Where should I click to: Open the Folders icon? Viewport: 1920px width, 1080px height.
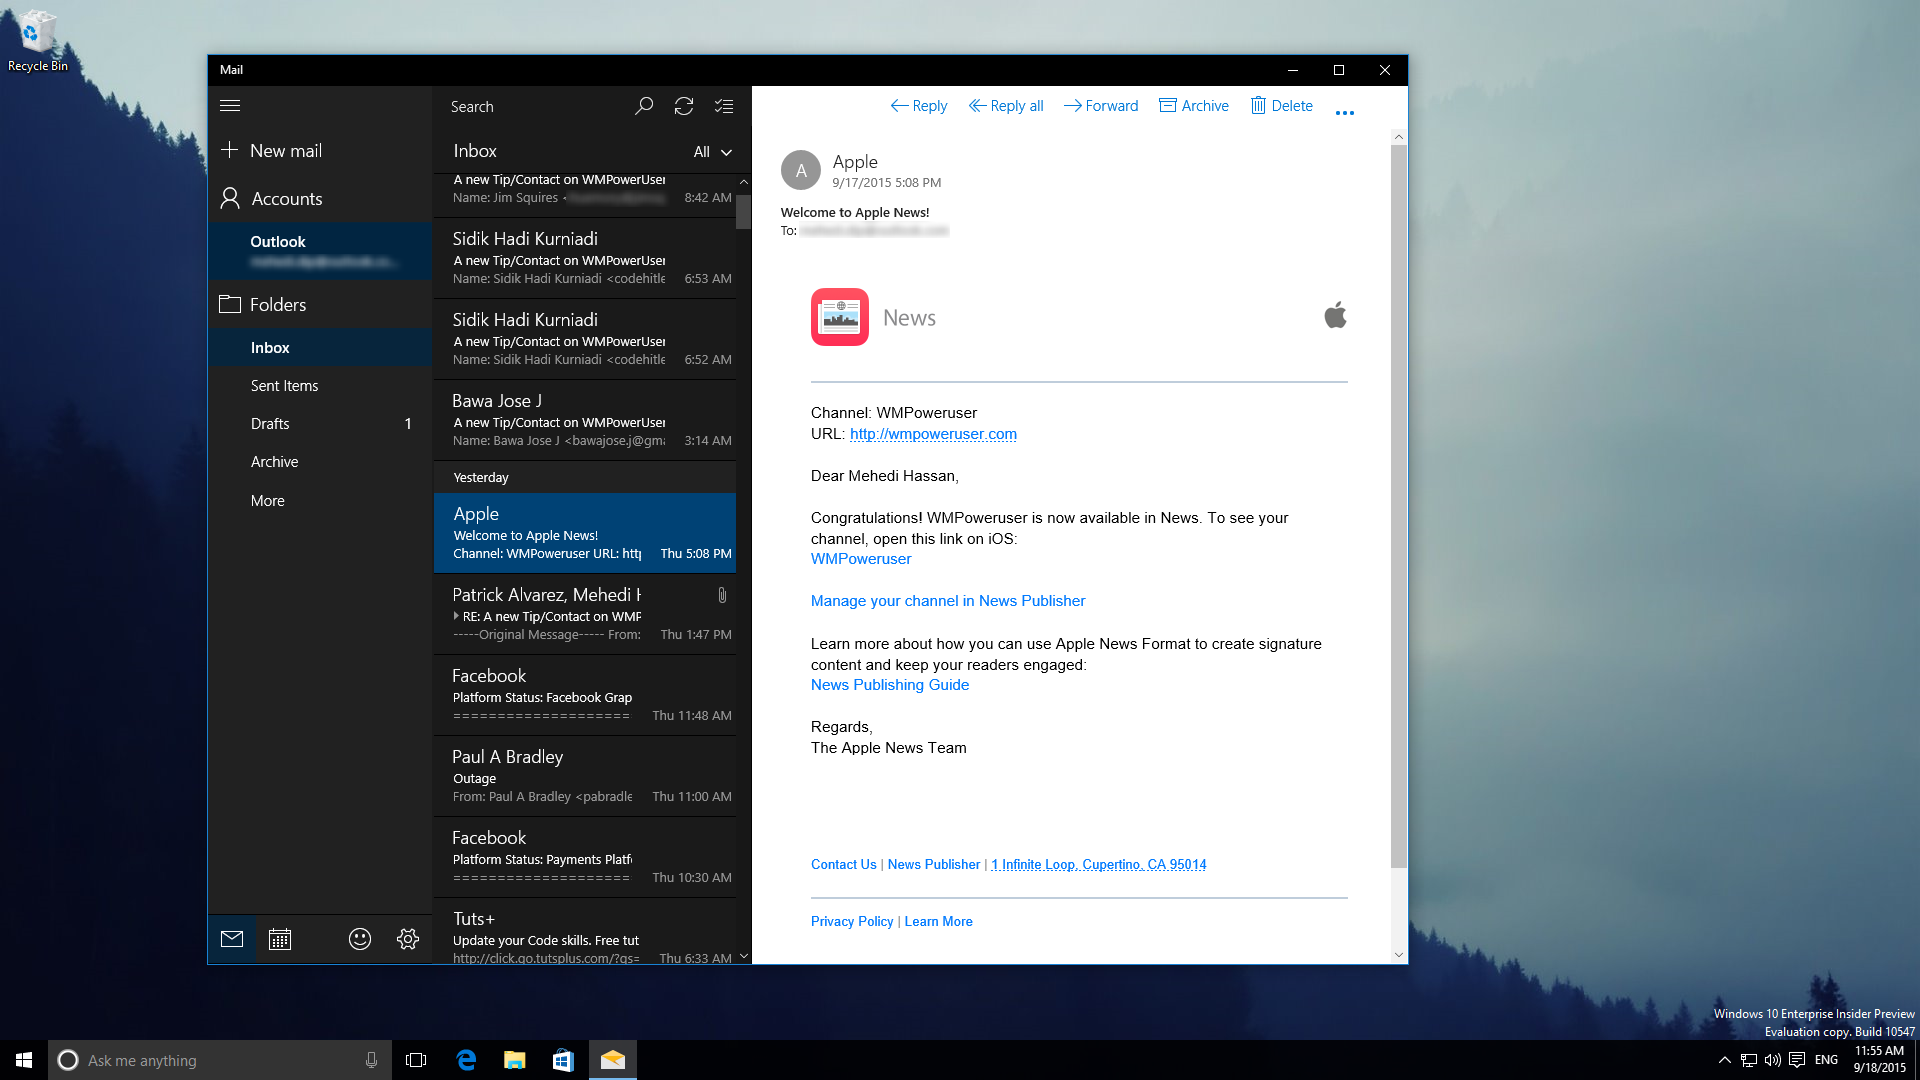[230, 304]
